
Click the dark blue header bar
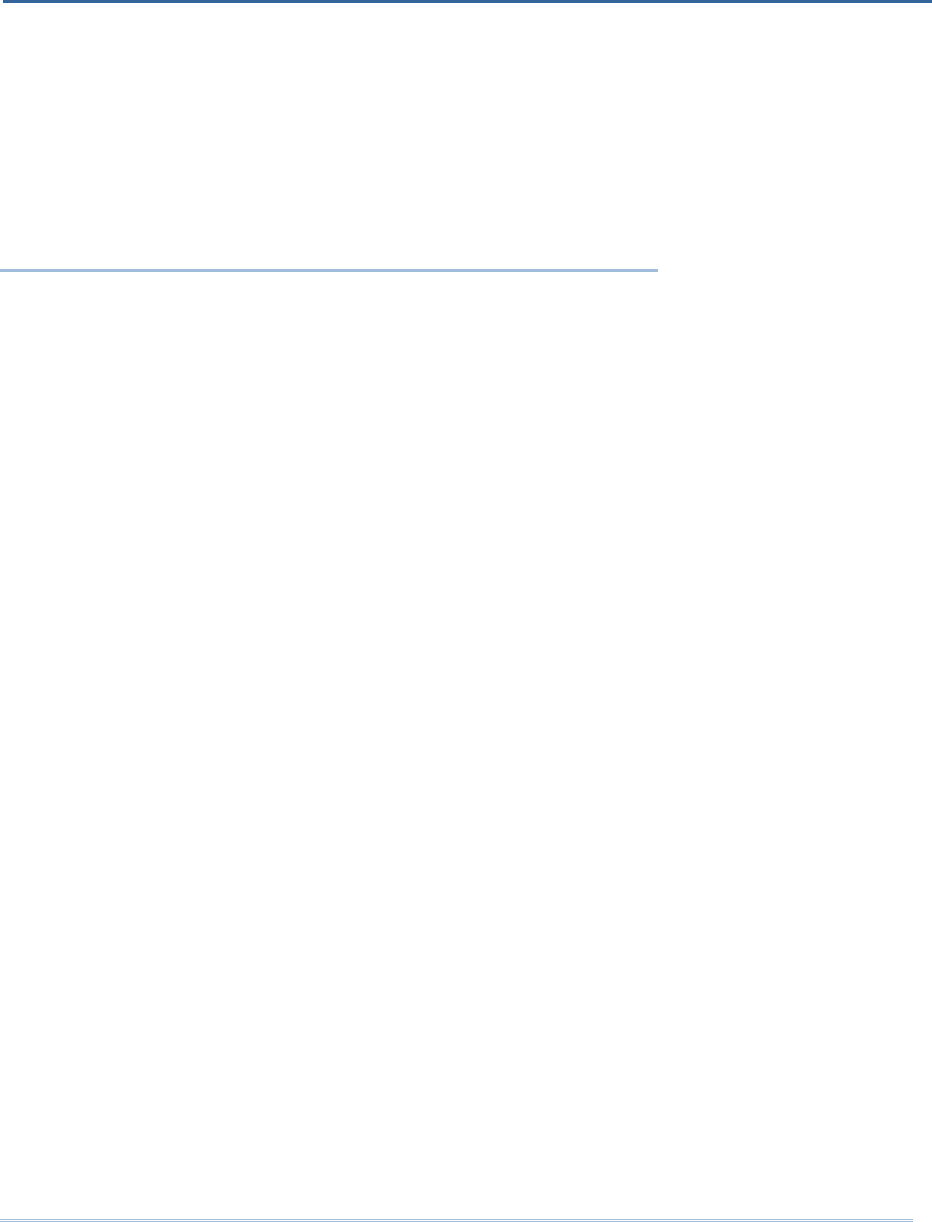(x=466, y=2)
